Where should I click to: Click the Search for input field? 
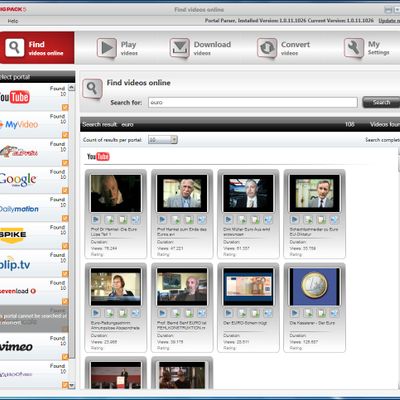253,102
